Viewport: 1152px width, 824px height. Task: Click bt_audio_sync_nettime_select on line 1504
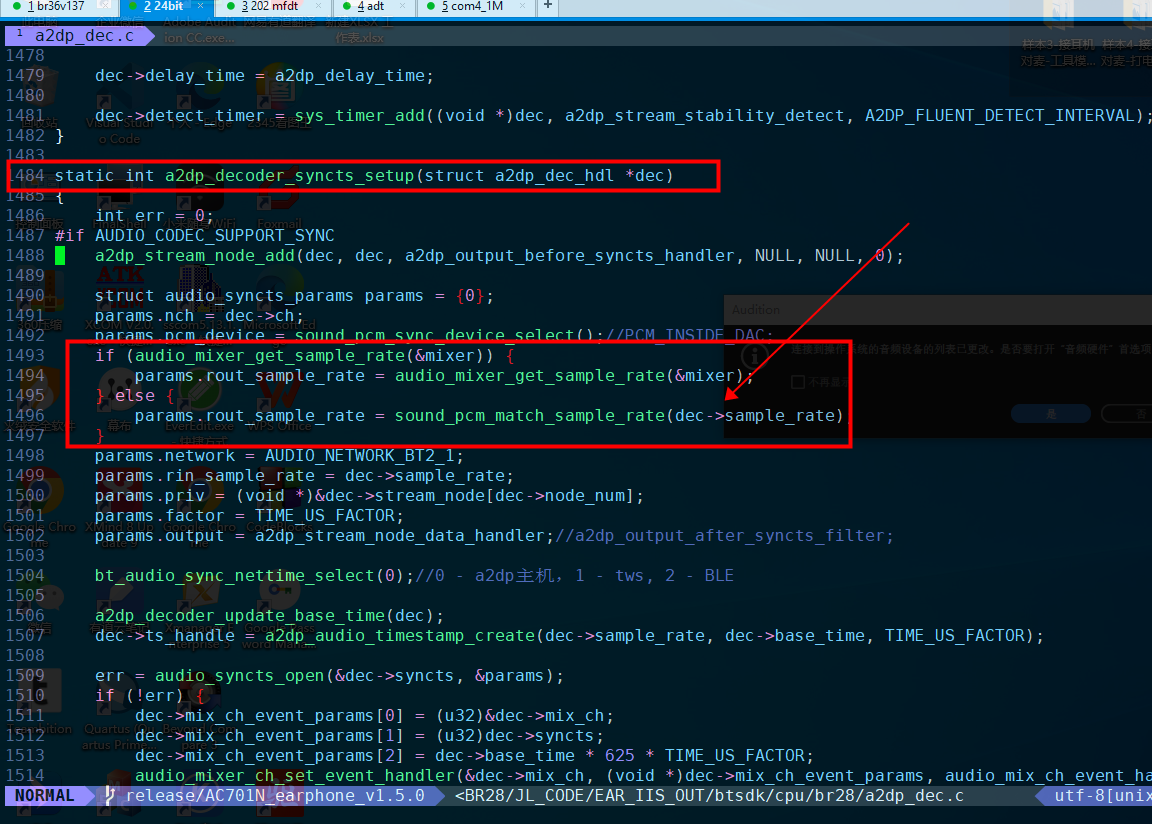point(234,576)
